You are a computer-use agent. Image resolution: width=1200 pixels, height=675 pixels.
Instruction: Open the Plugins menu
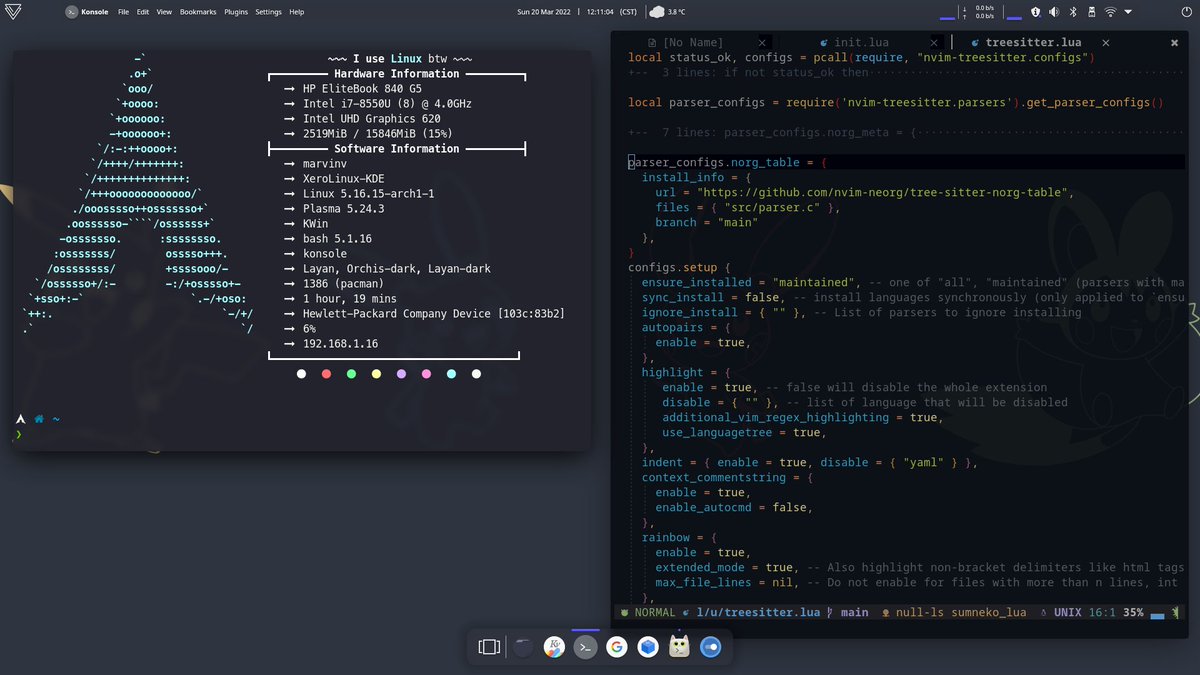(236, 12)
